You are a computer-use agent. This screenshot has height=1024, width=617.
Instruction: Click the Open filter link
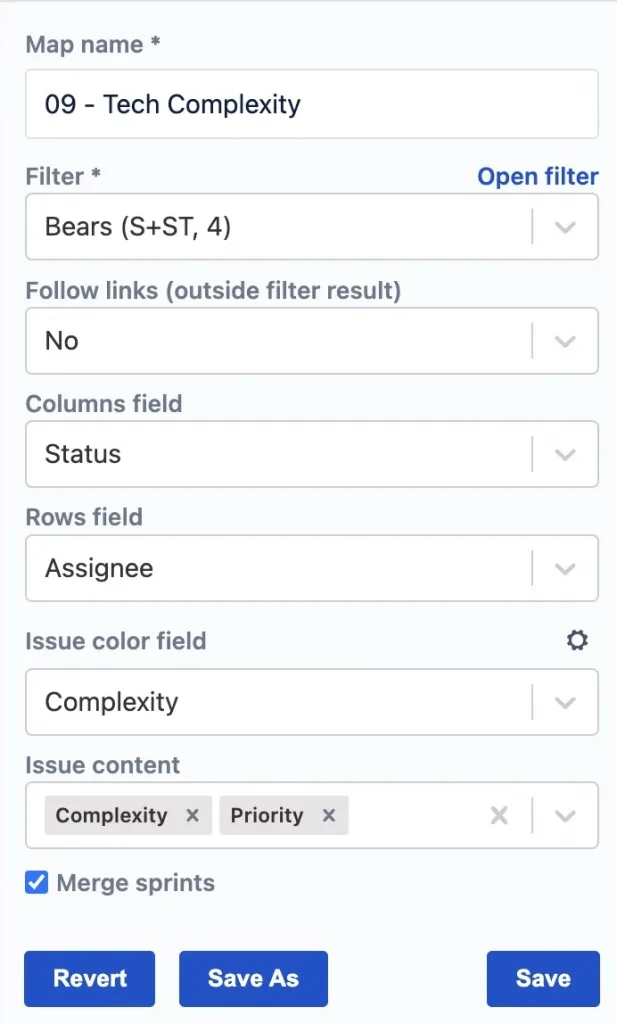point(537,176)
